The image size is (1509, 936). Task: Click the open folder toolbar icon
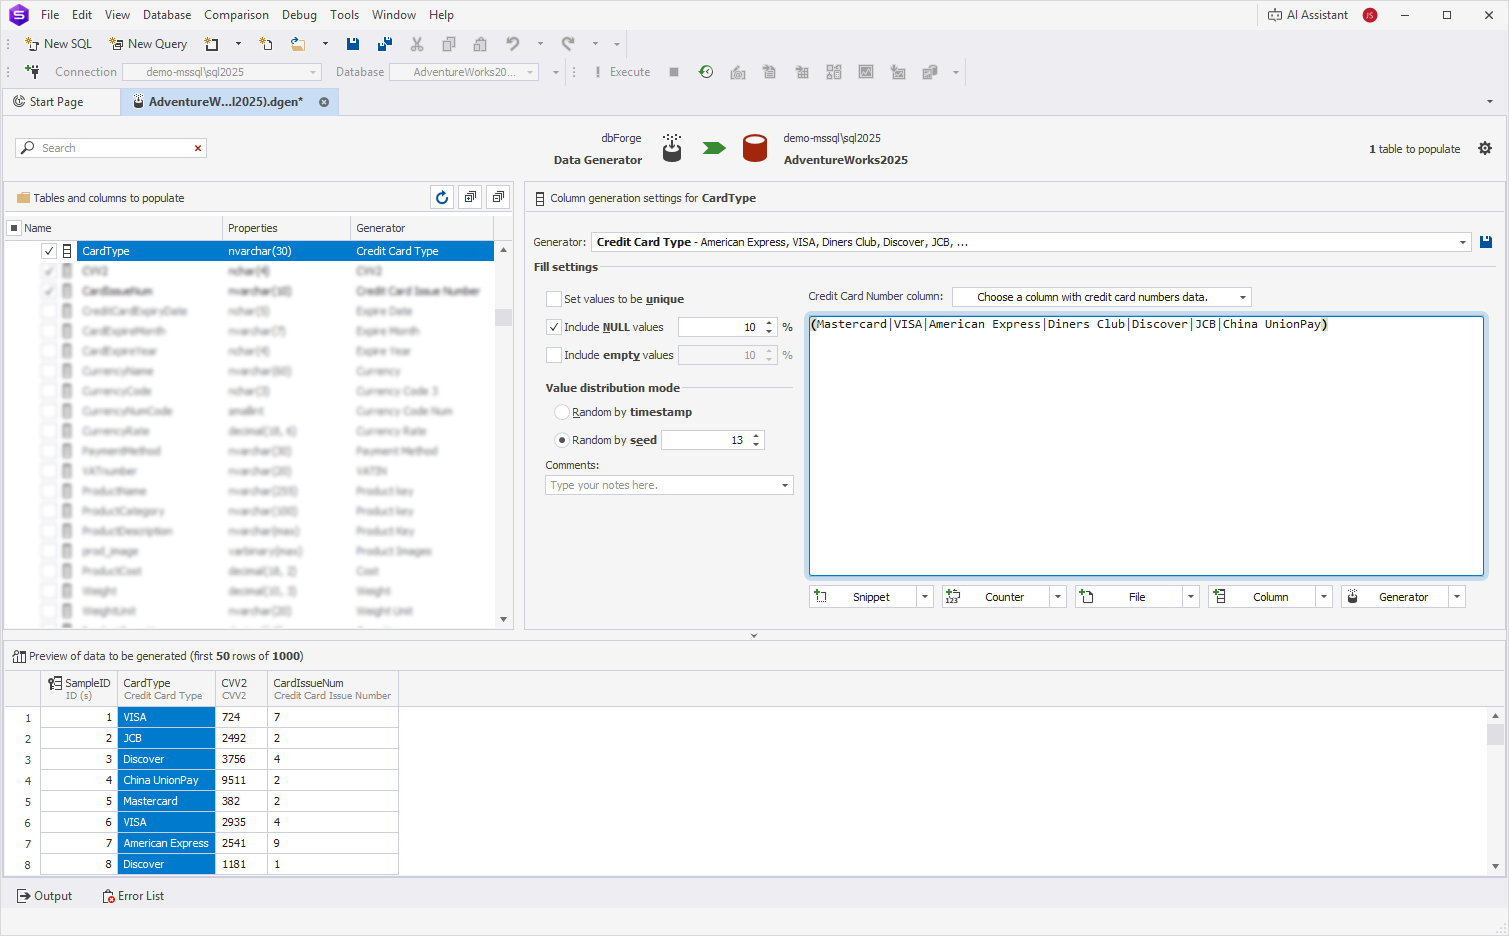(298, 44)
